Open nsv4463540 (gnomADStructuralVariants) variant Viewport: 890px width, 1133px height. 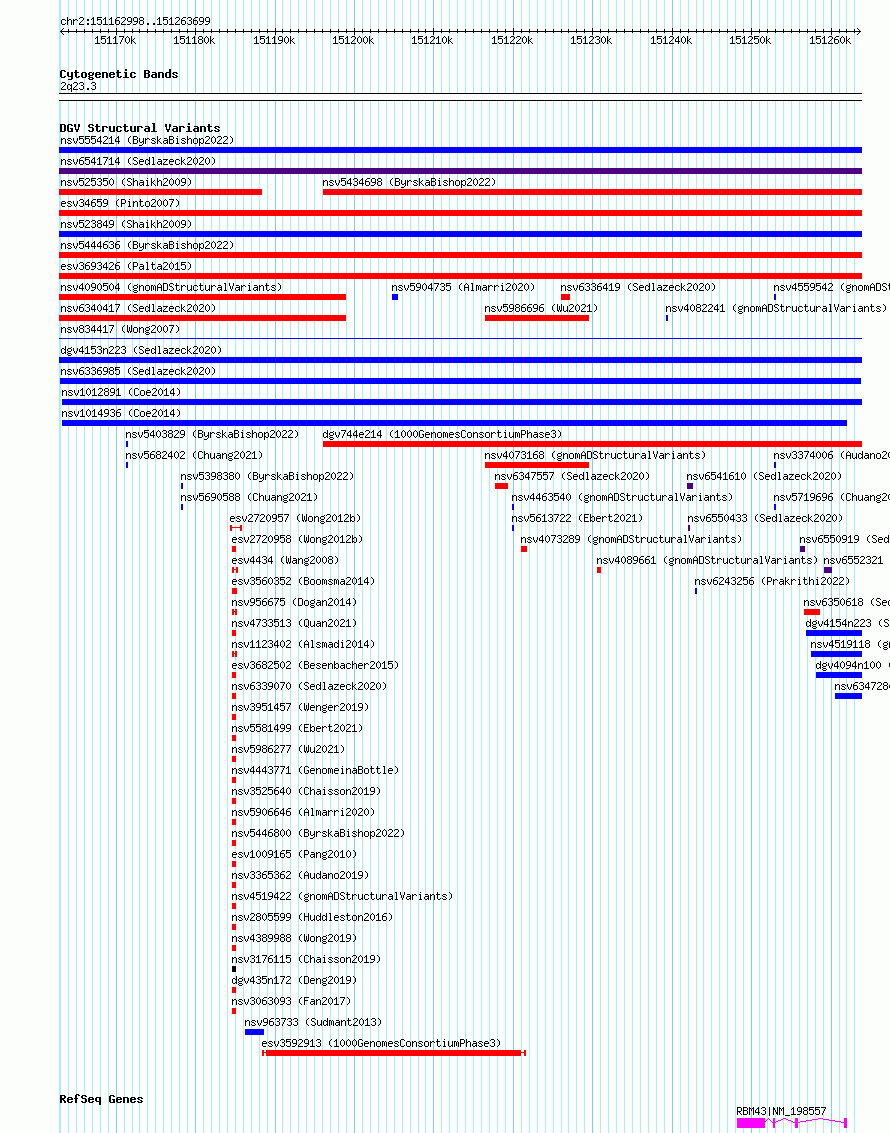[x=622, y=496]
